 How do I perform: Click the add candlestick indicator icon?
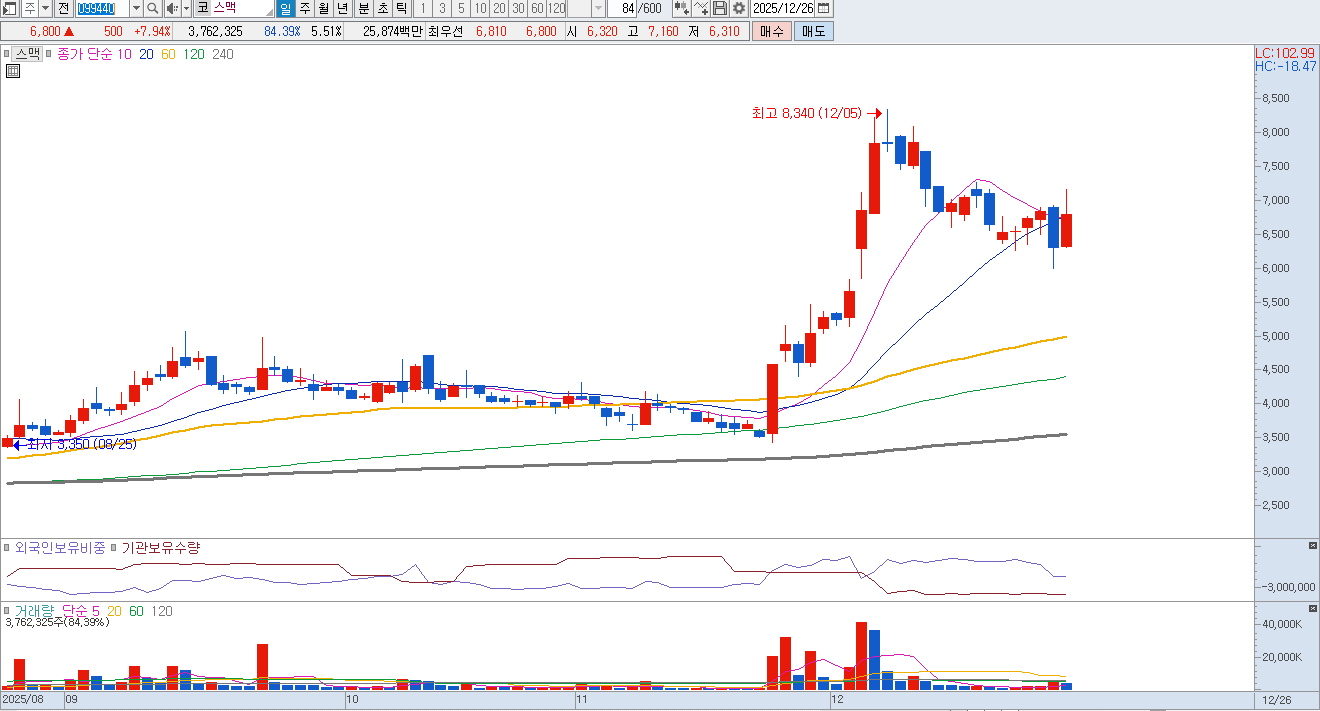(x=682, y=8)
